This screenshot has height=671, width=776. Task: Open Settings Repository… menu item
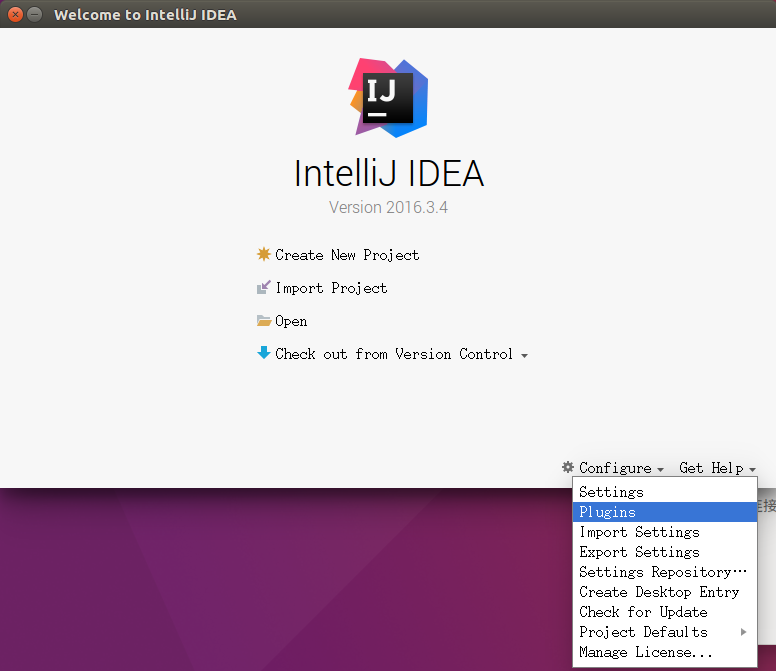pos(665,572)
